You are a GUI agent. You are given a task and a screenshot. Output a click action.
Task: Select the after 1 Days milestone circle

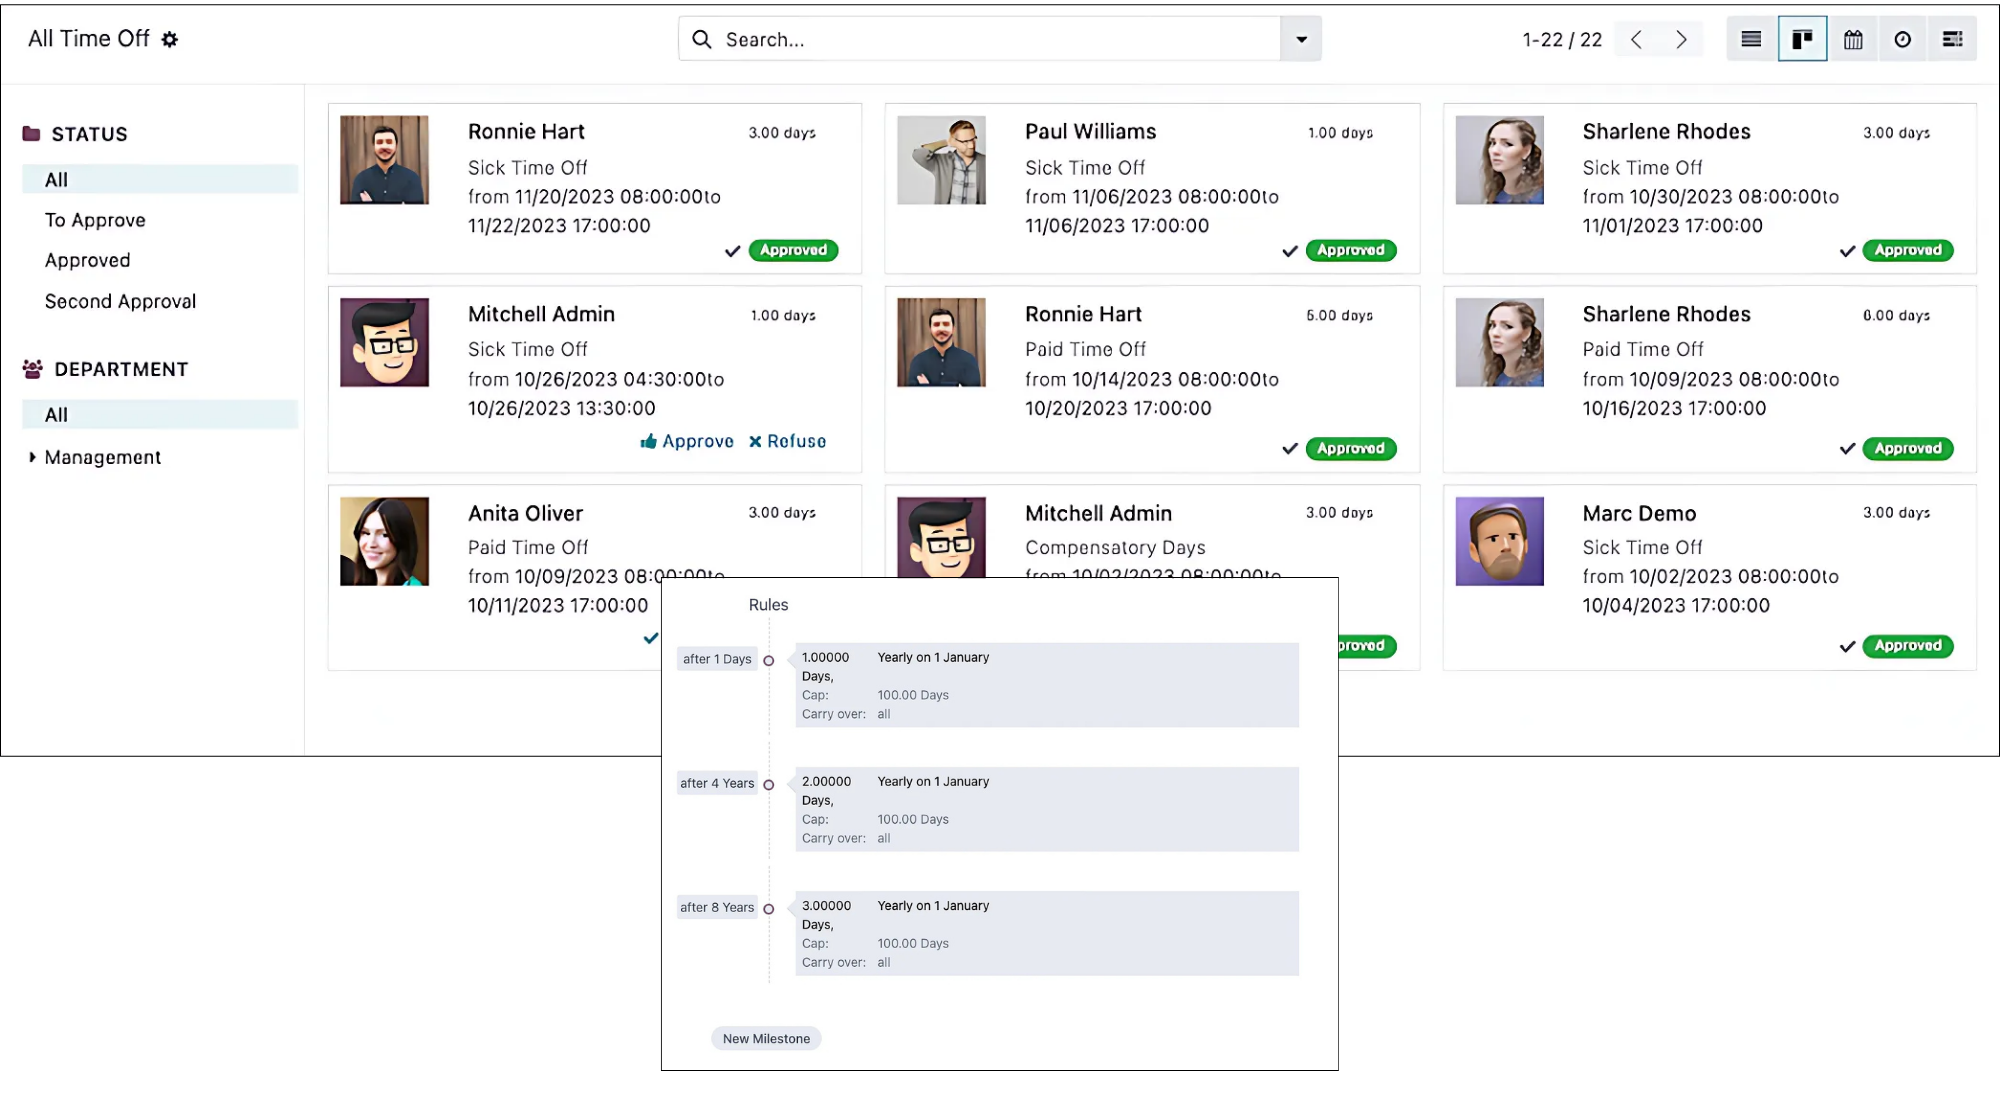point(768,660)
